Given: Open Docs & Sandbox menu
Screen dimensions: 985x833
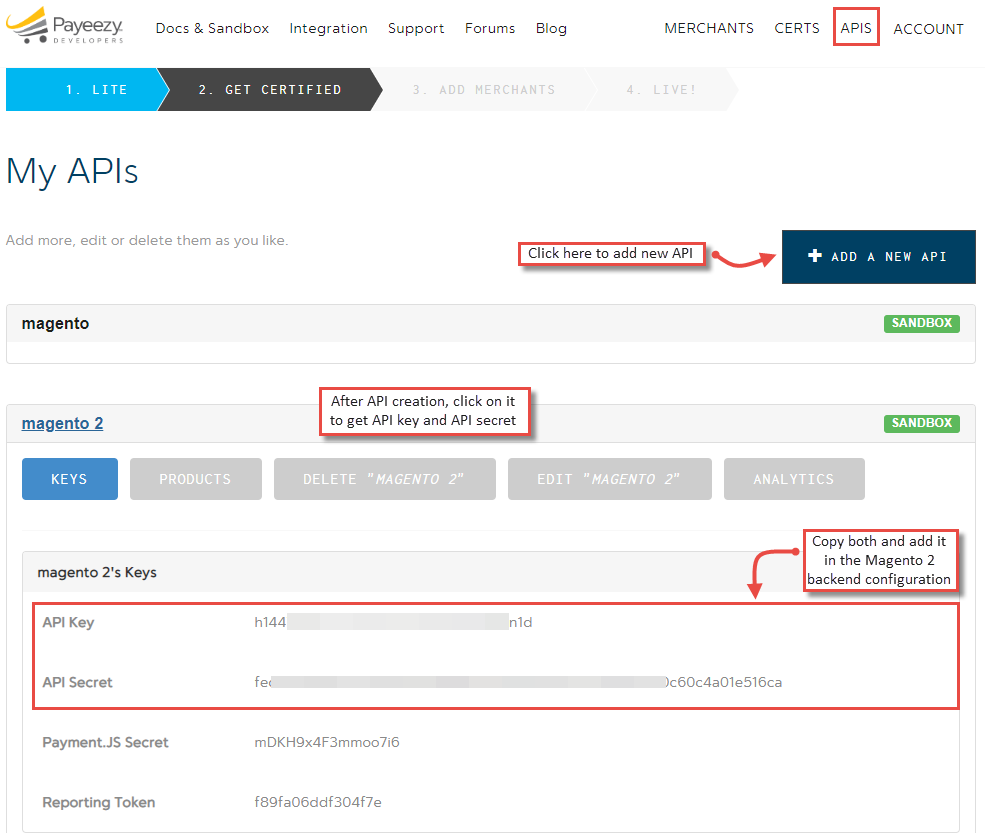Looking at the screenshot, I should point(212,28).
